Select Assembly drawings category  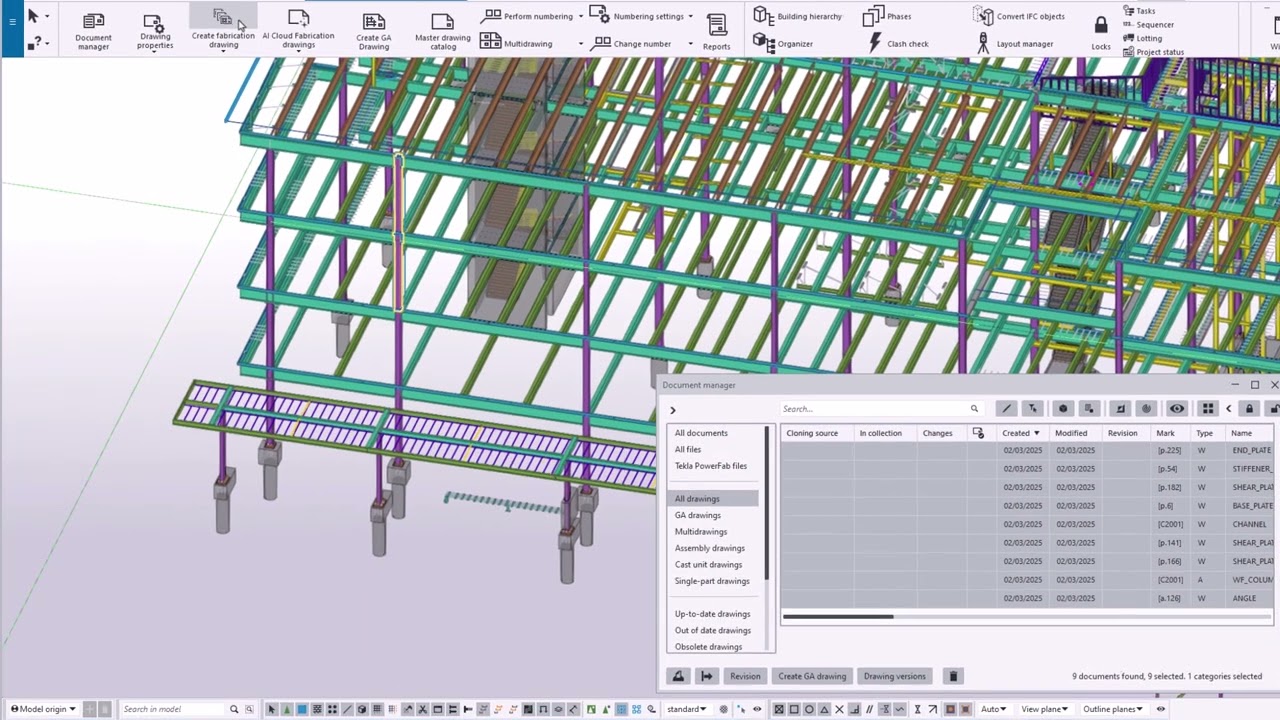(709, 548)
